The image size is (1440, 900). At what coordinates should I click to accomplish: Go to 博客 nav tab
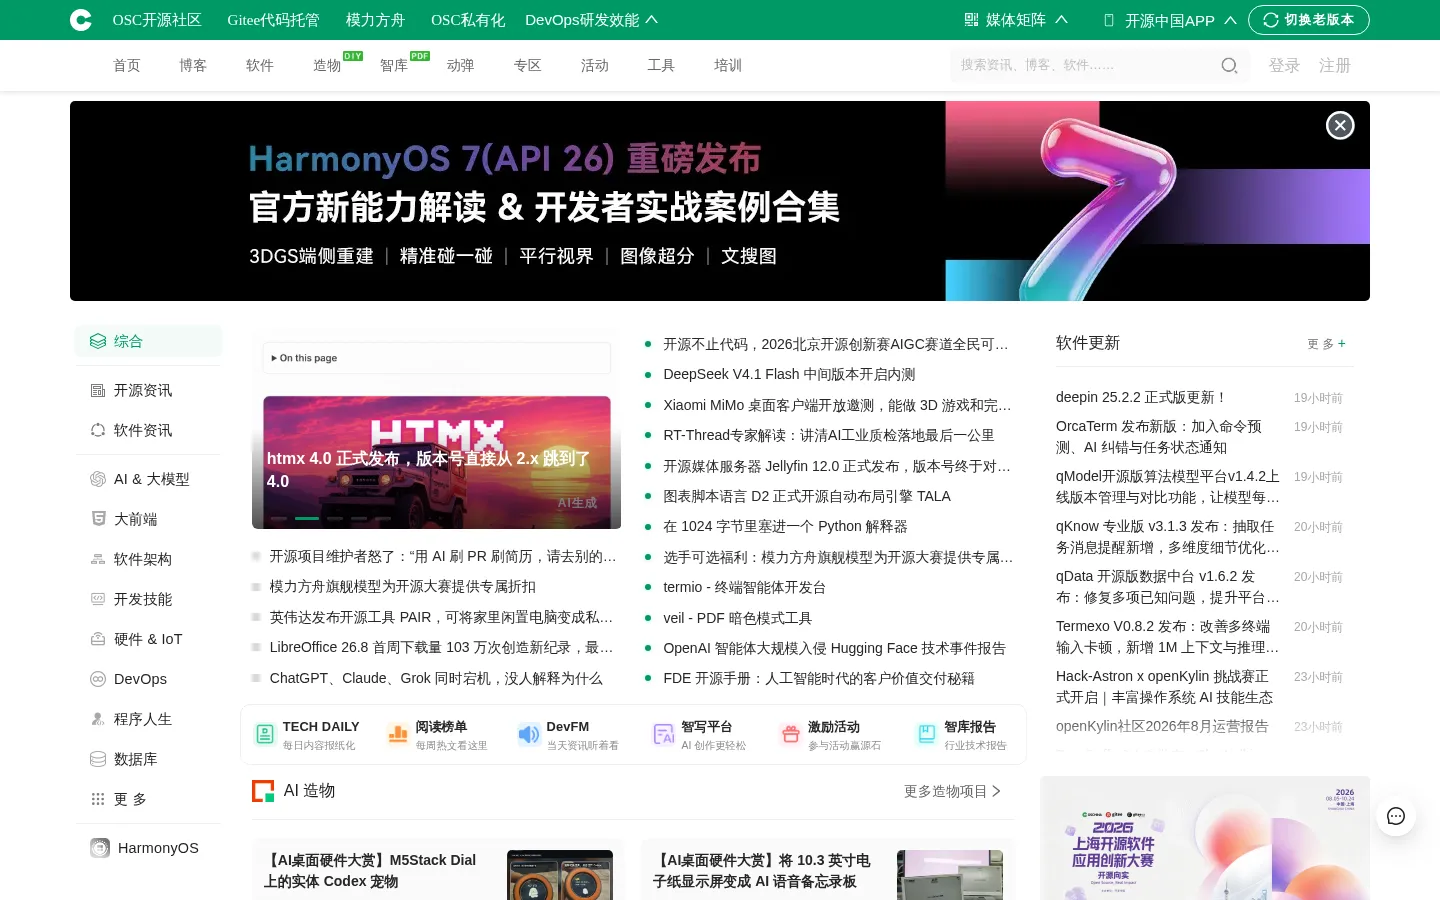coord(193,65)
